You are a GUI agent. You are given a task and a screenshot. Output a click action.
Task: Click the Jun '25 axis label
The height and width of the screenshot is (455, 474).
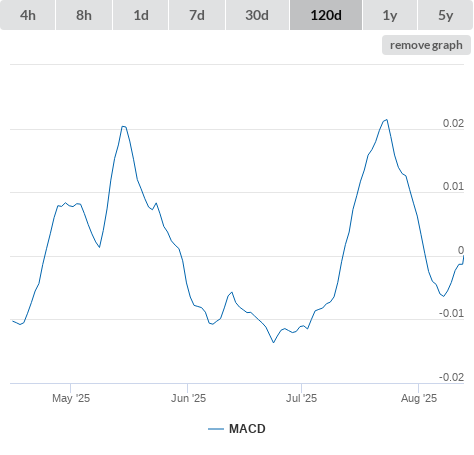pos(188,398)
